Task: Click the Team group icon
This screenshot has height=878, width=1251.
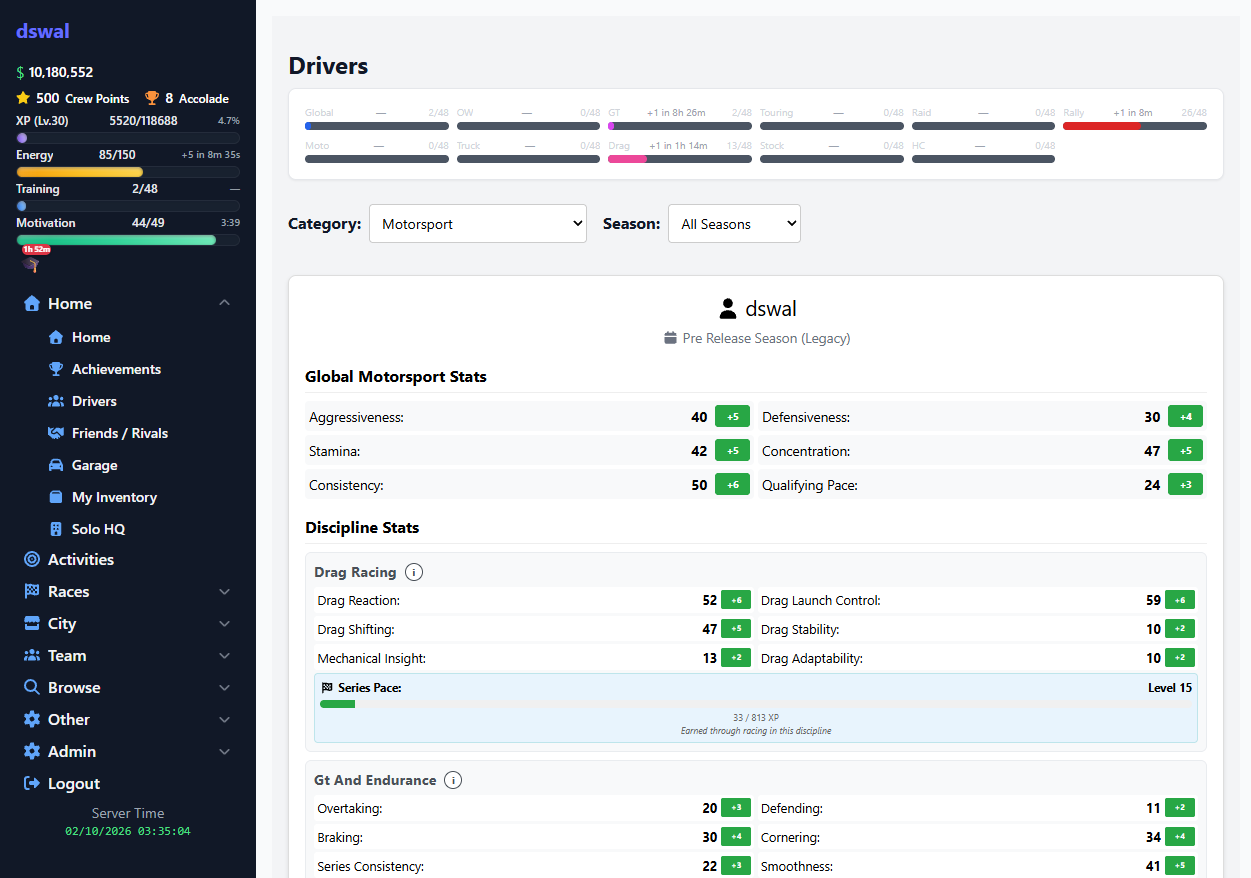Action: click(x=32, y=656)
